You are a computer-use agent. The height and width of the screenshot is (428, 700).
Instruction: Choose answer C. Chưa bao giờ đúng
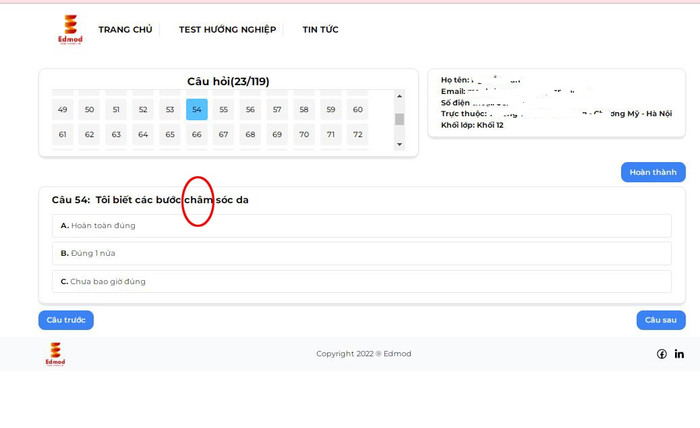click(x=361, y=282)
